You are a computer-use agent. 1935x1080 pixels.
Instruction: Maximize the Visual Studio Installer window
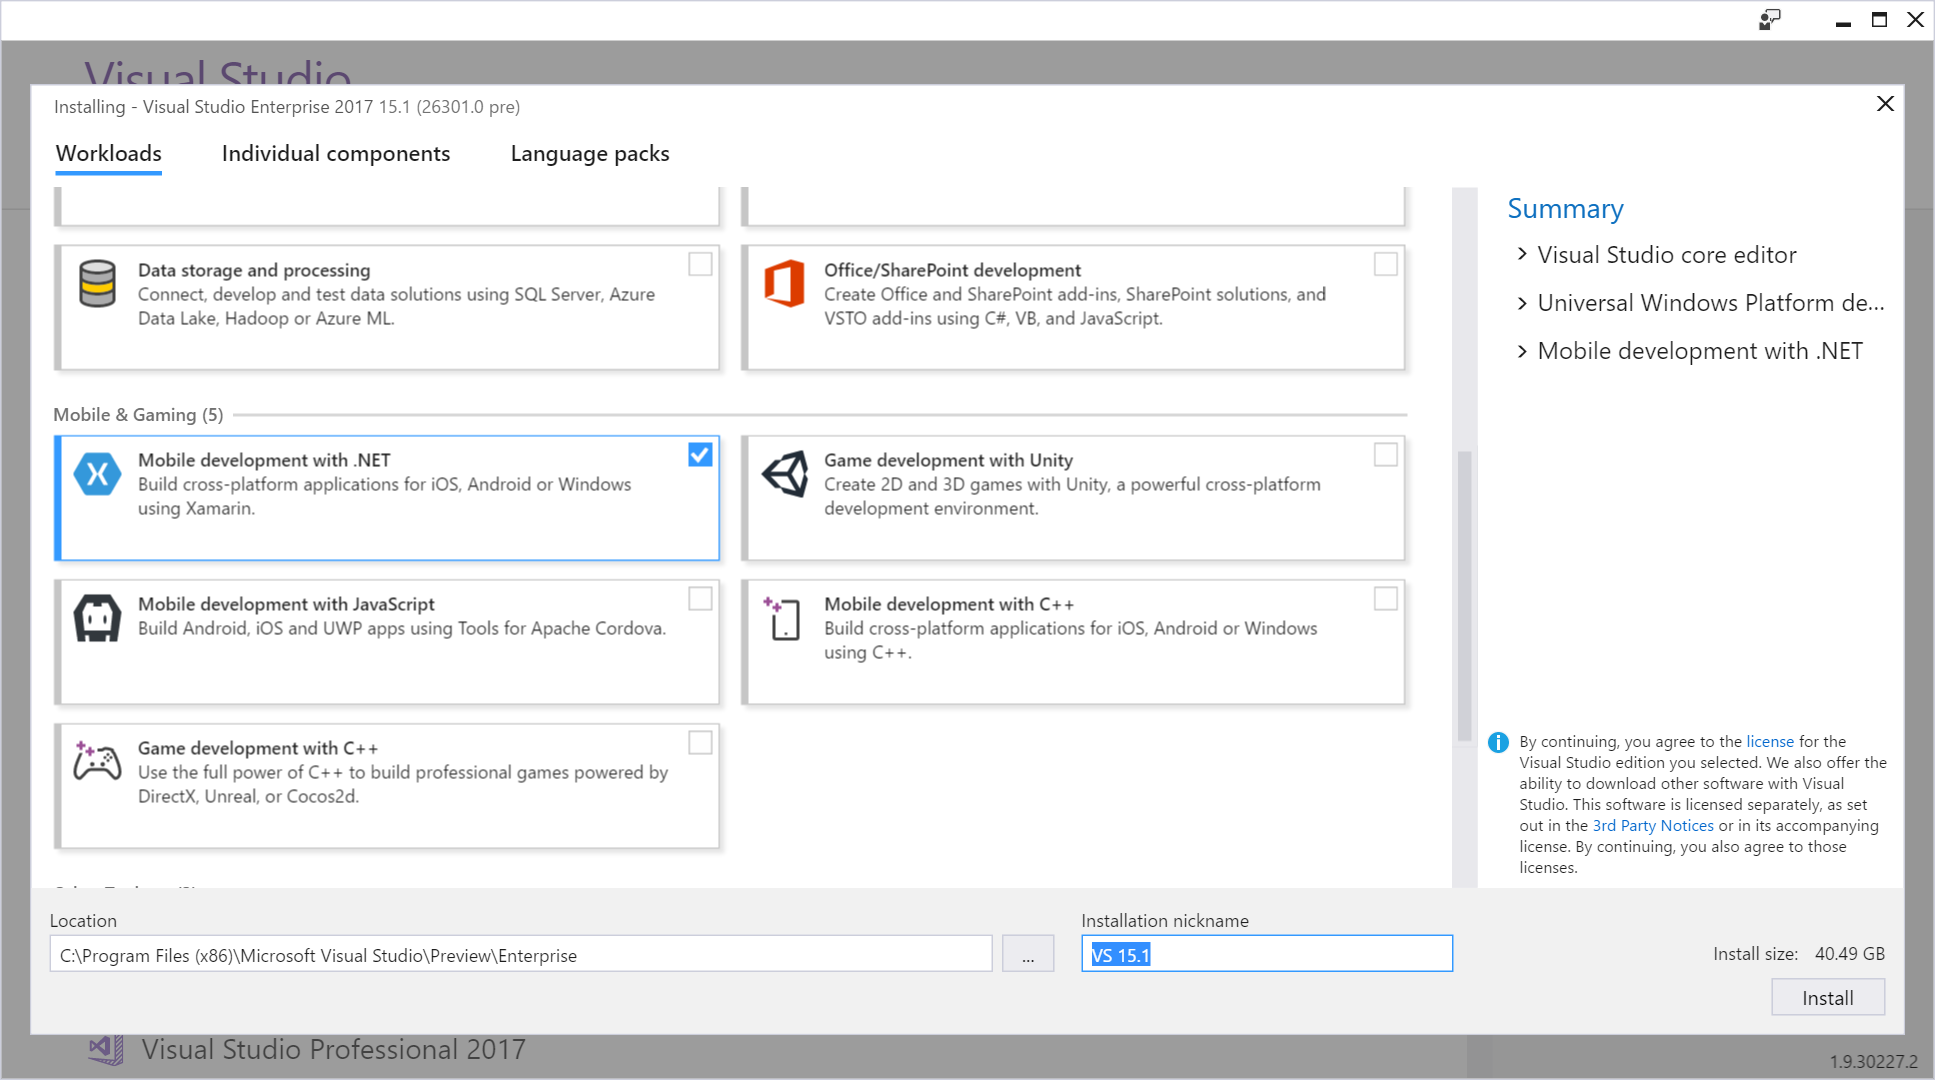click(x=1880, y=20)
